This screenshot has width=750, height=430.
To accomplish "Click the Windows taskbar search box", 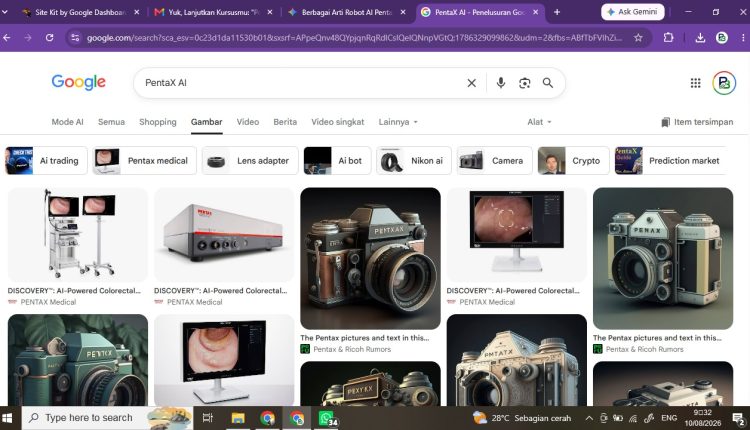I will 108,418.
